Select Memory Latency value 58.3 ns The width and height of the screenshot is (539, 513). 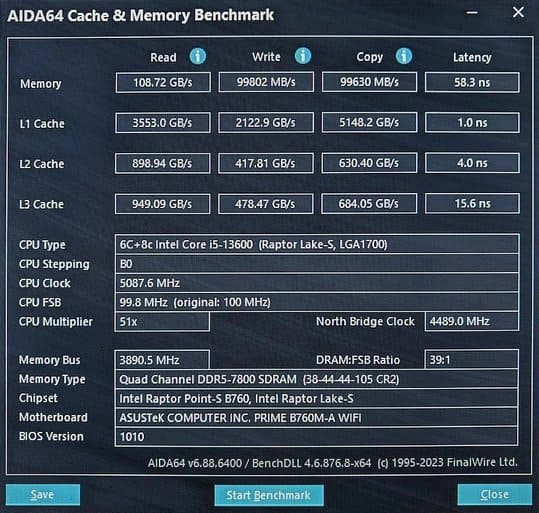tap(472, 83)
